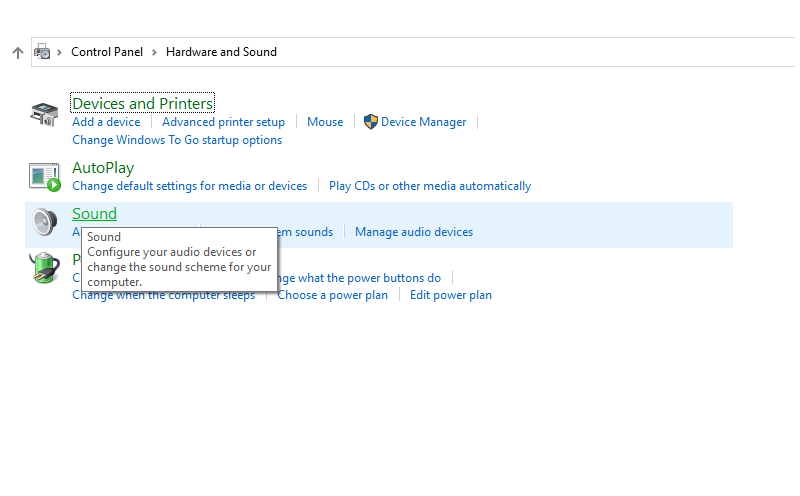Click the Device Manager shield icon
Viewport: 800px width, 496px height.
point(371,122)
